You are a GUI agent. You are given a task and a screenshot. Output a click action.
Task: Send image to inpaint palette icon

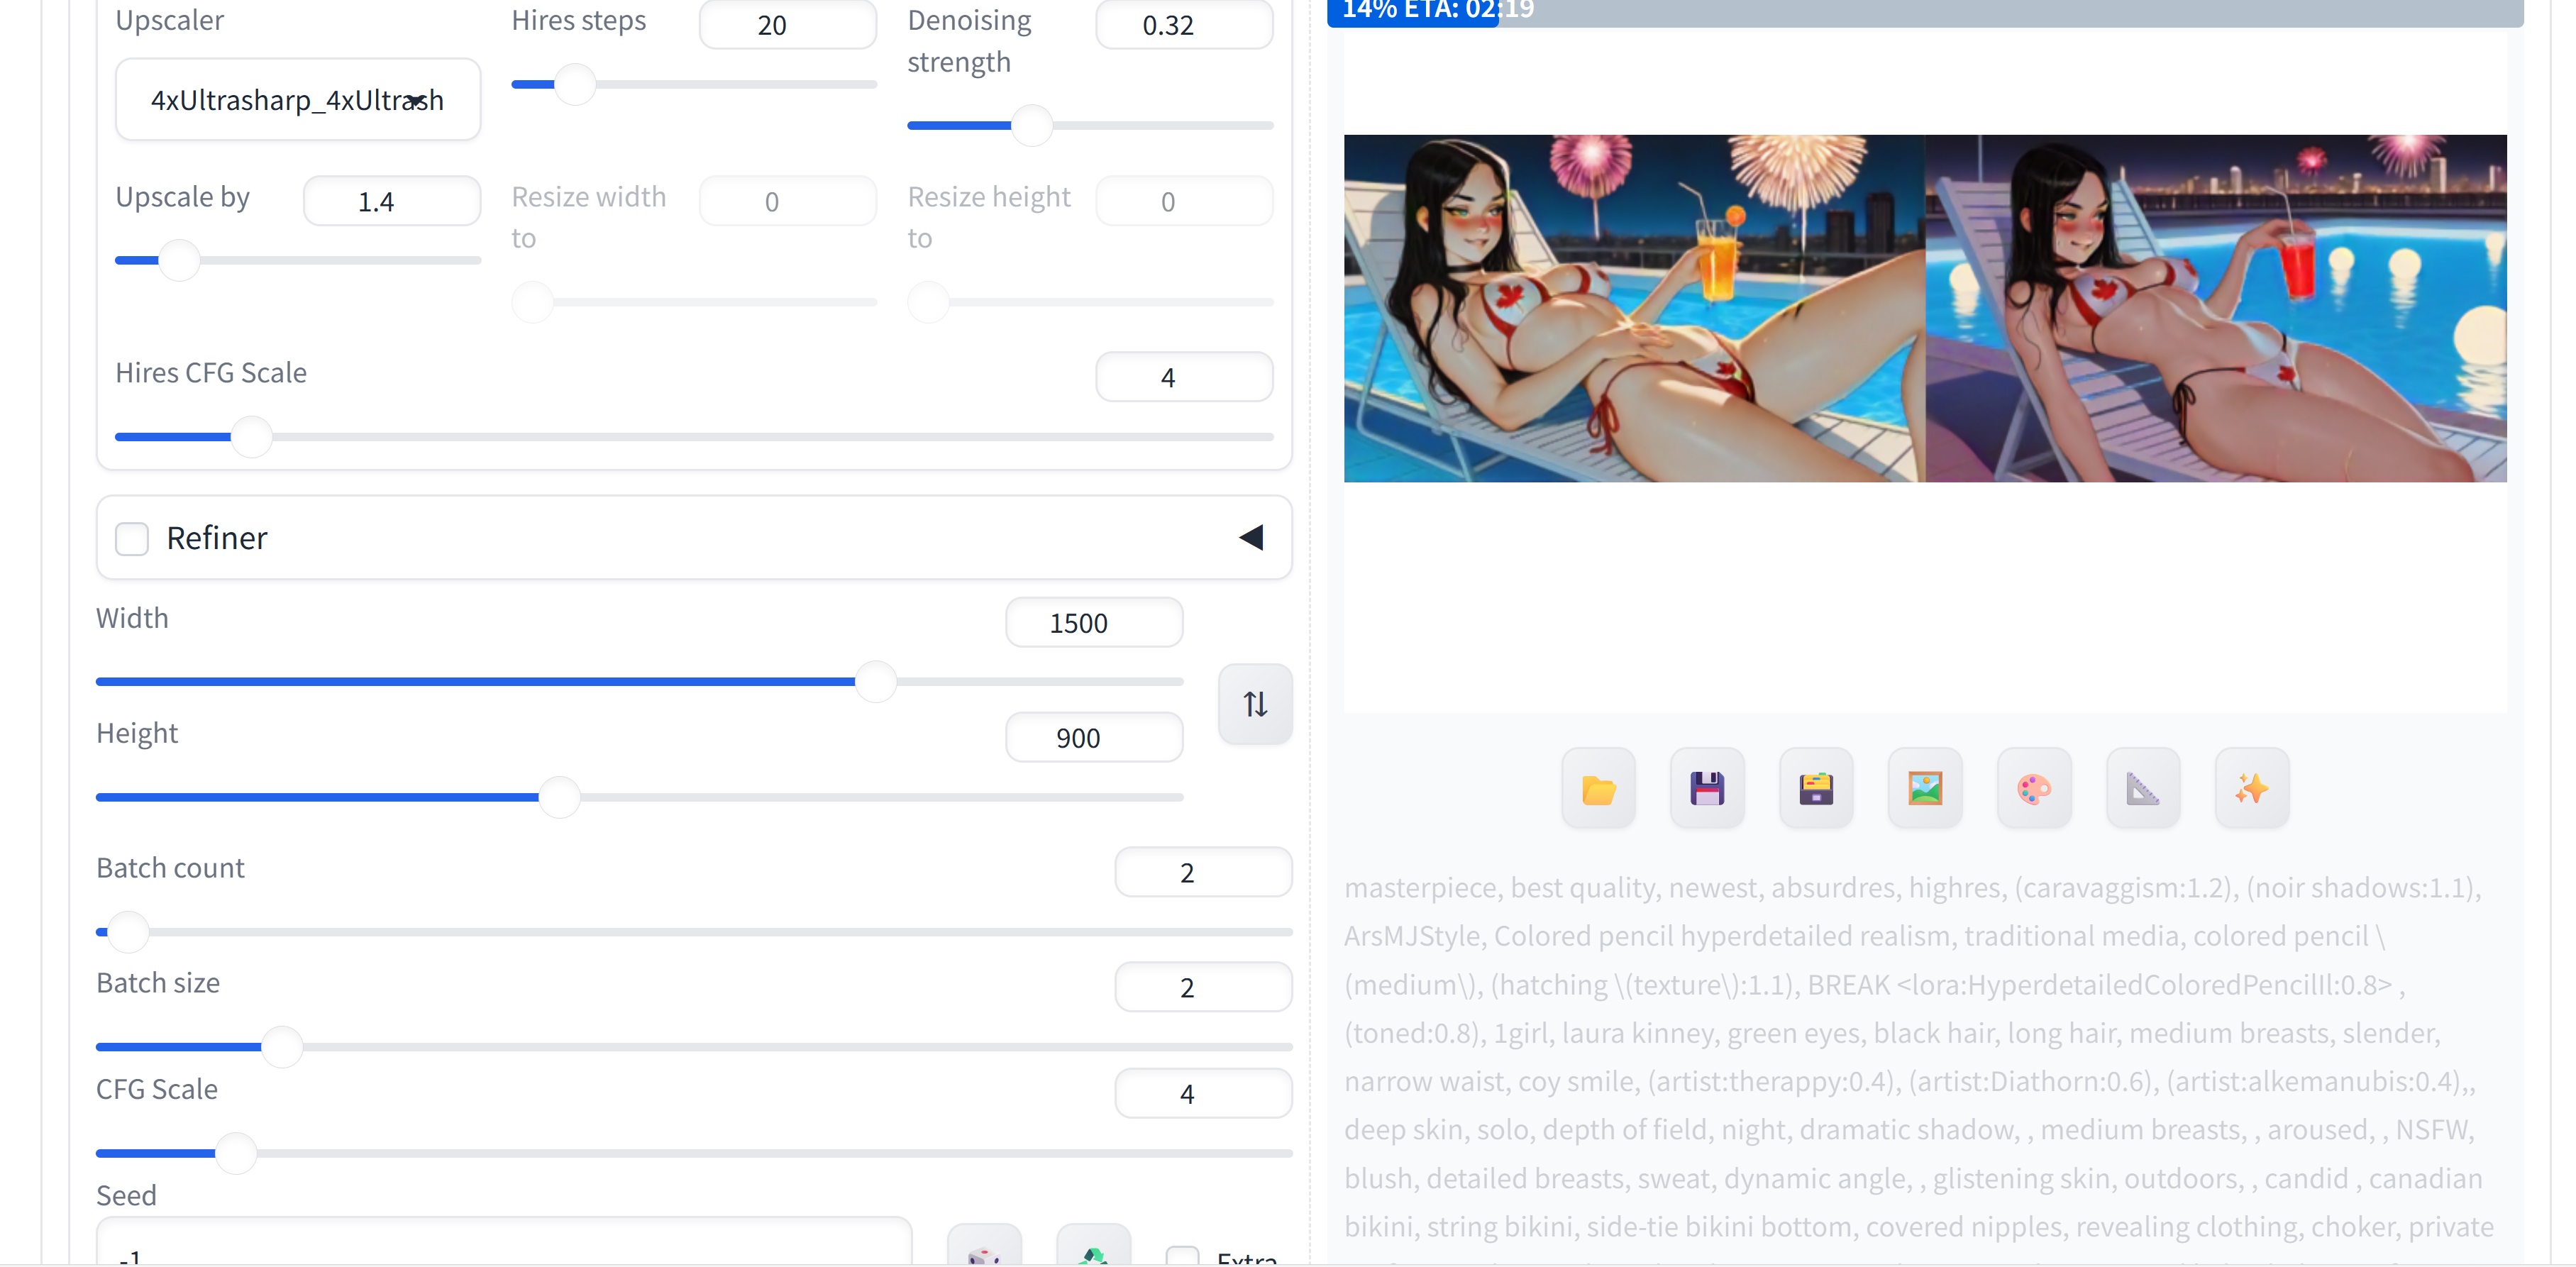[x=2034, y=789]
